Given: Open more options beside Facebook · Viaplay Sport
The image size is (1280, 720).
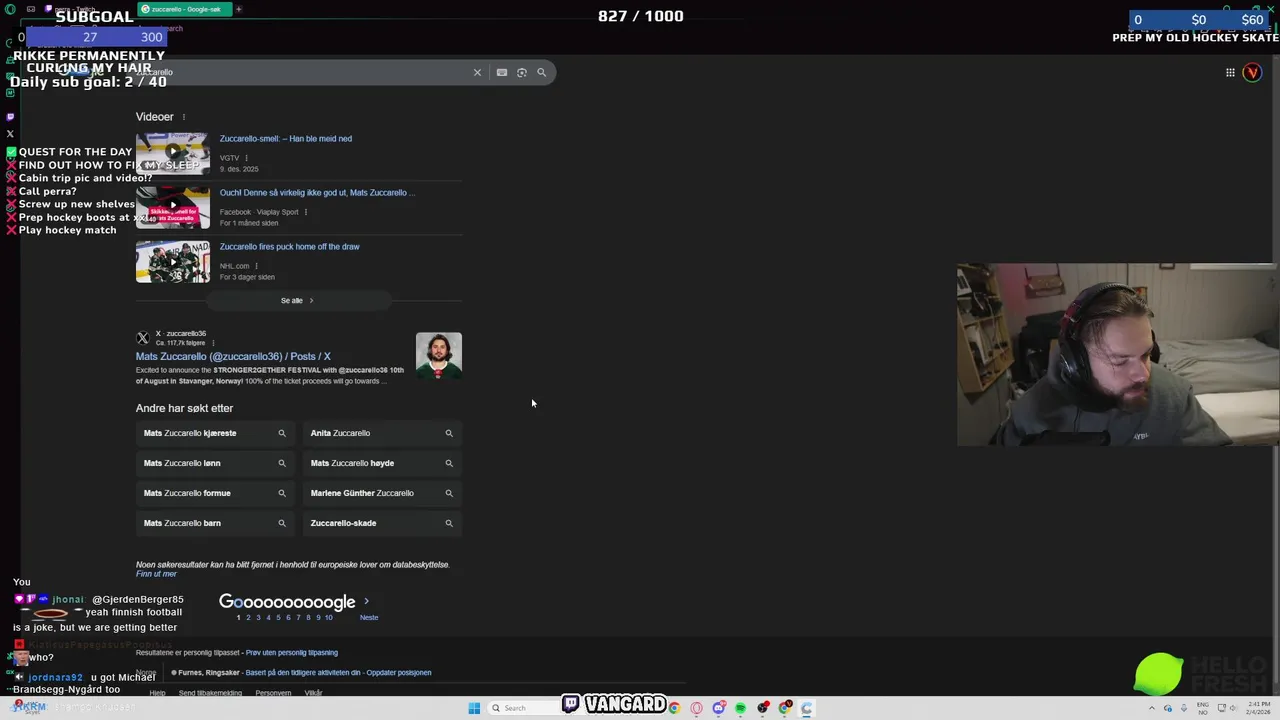Looking at the screenshot, I should coord(306,212).
